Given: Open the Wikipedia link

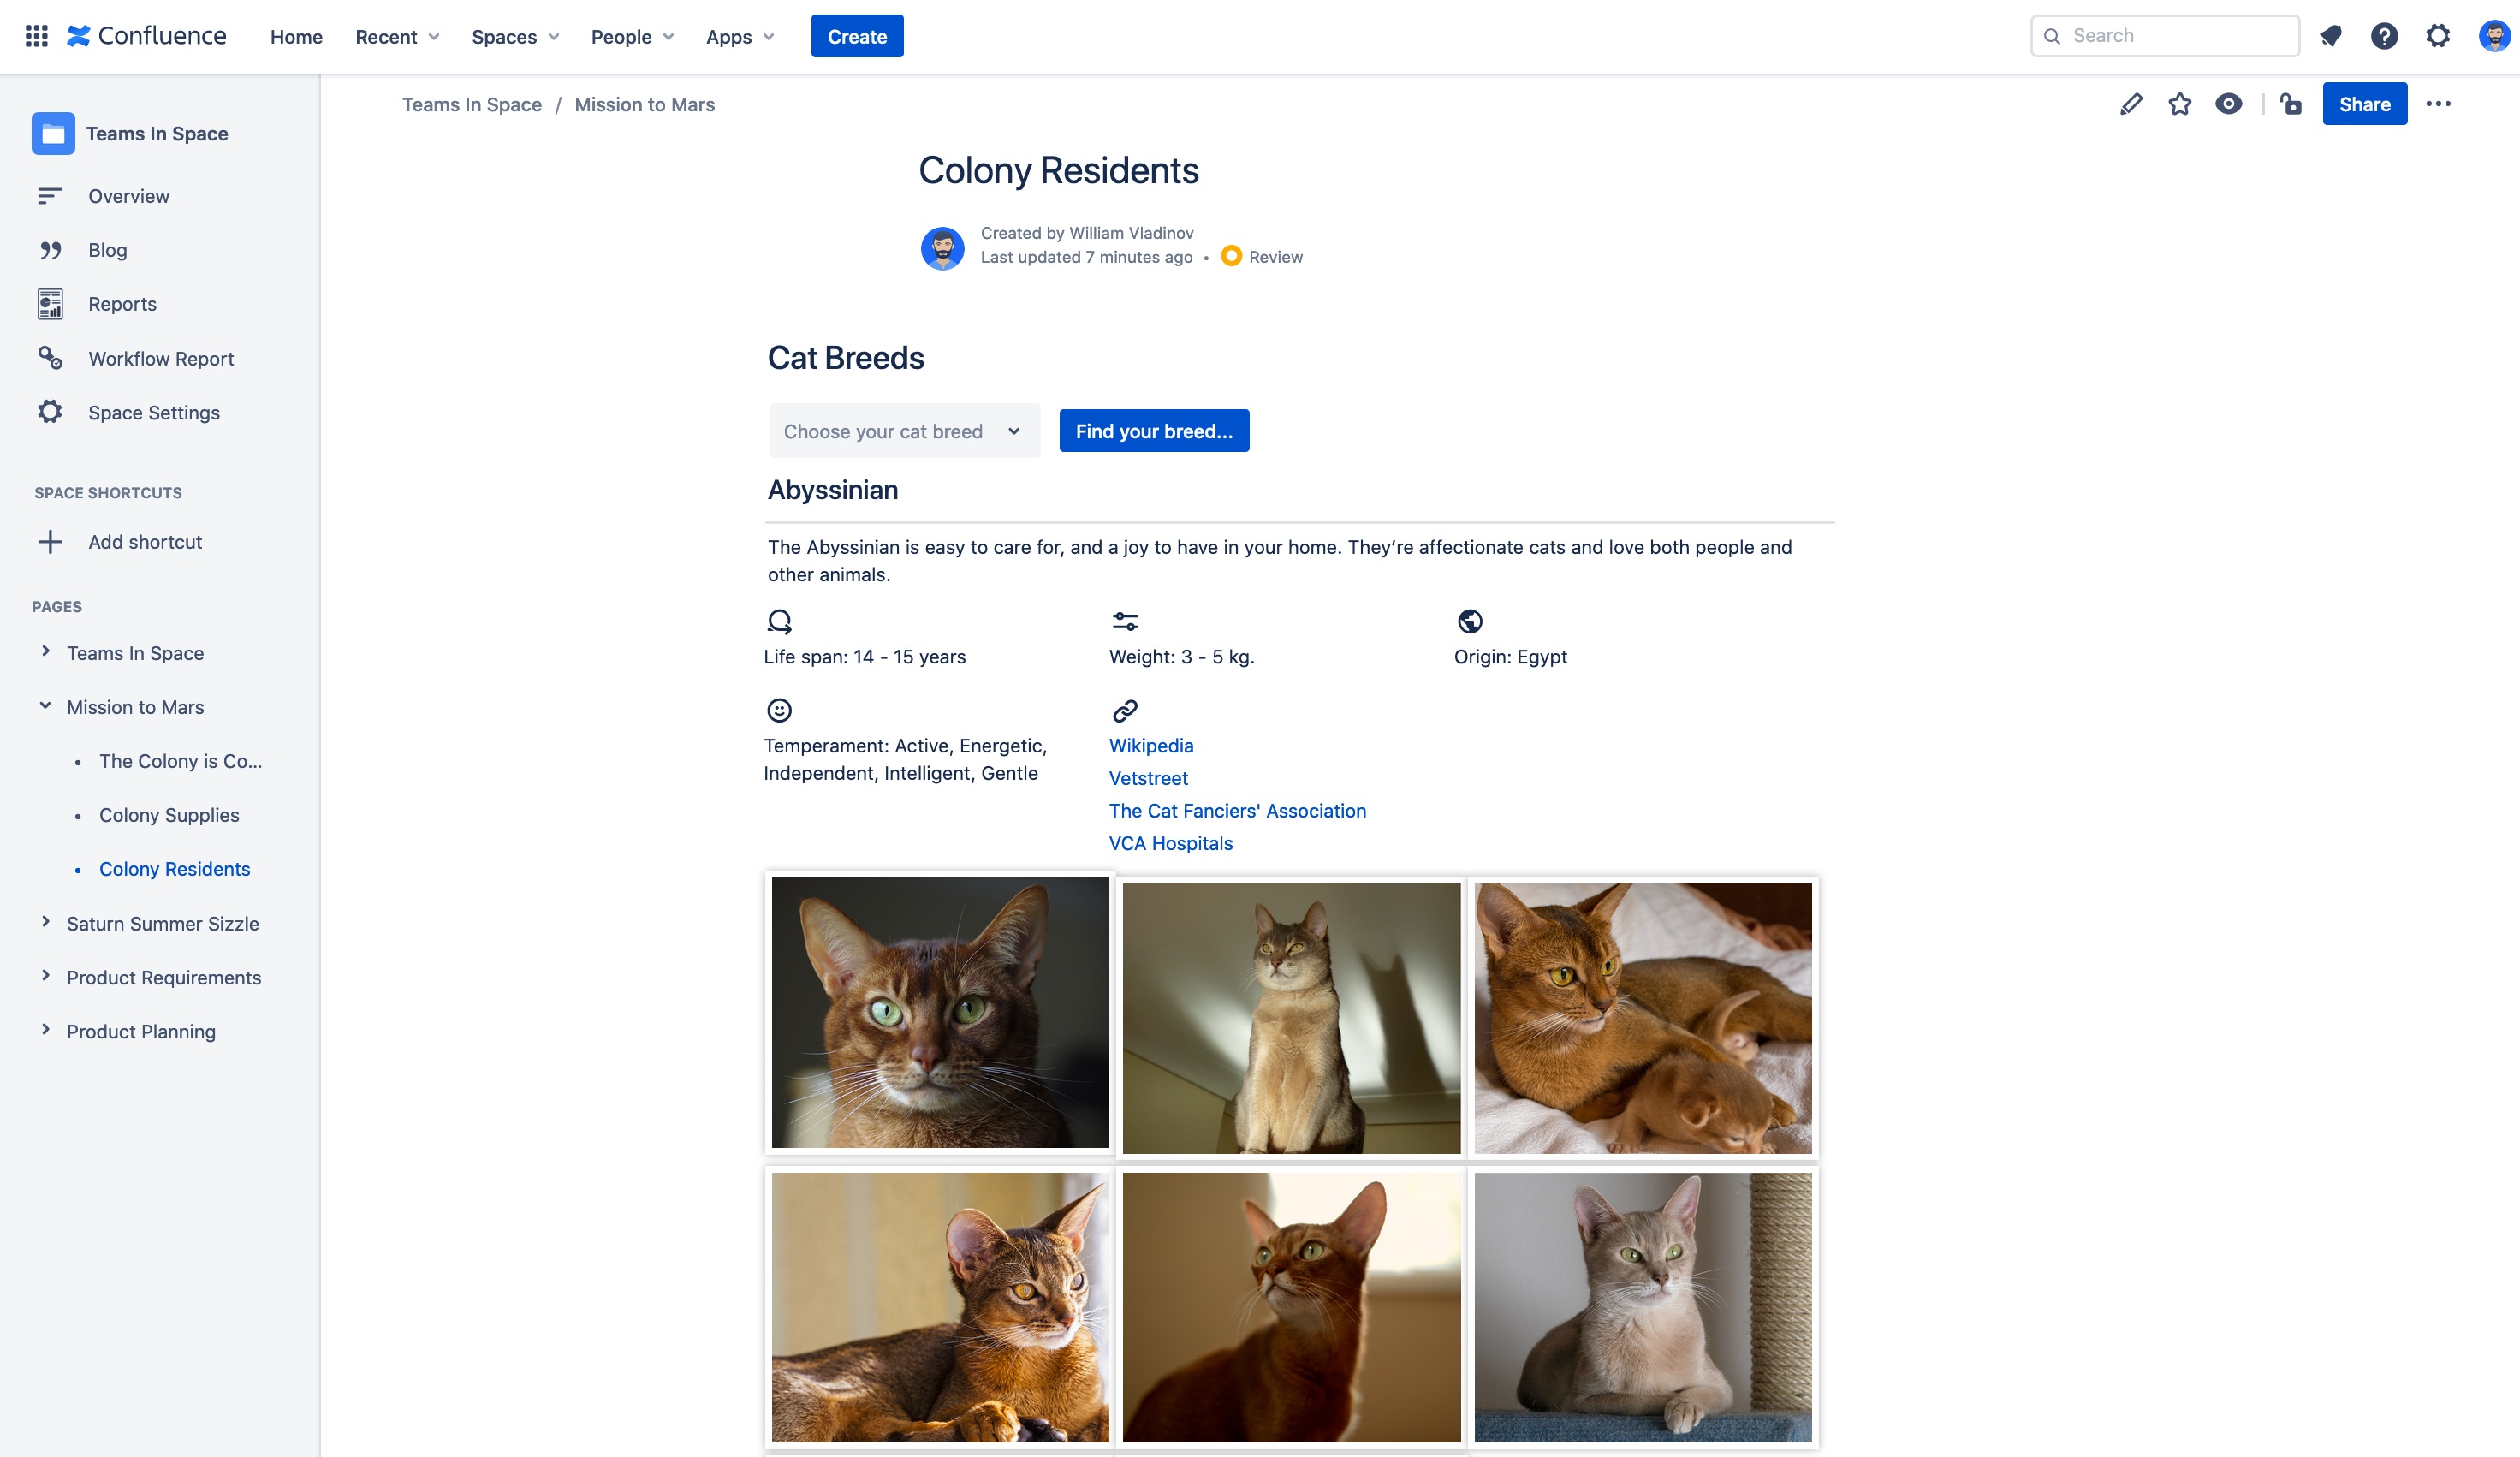Looking at the screenshot, I should tap(1150, 746).
